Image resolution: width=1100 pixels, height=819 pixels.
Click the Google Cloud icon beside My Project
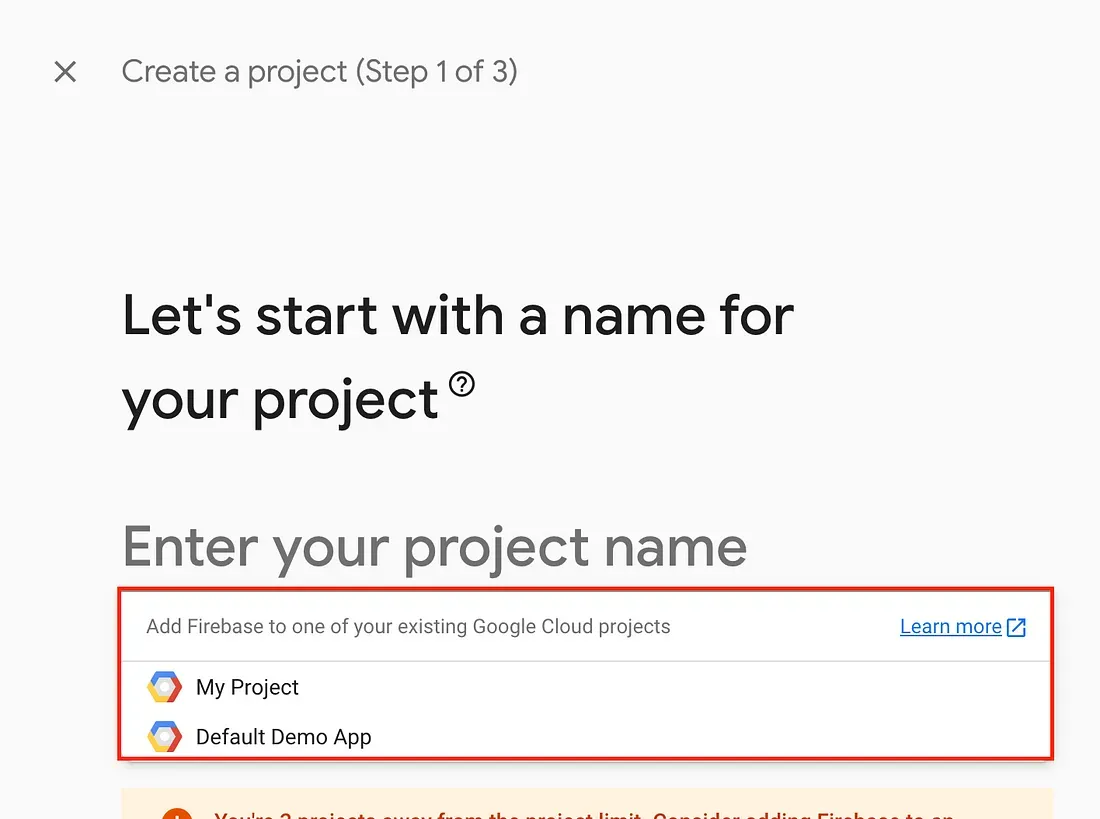(164, 687)
